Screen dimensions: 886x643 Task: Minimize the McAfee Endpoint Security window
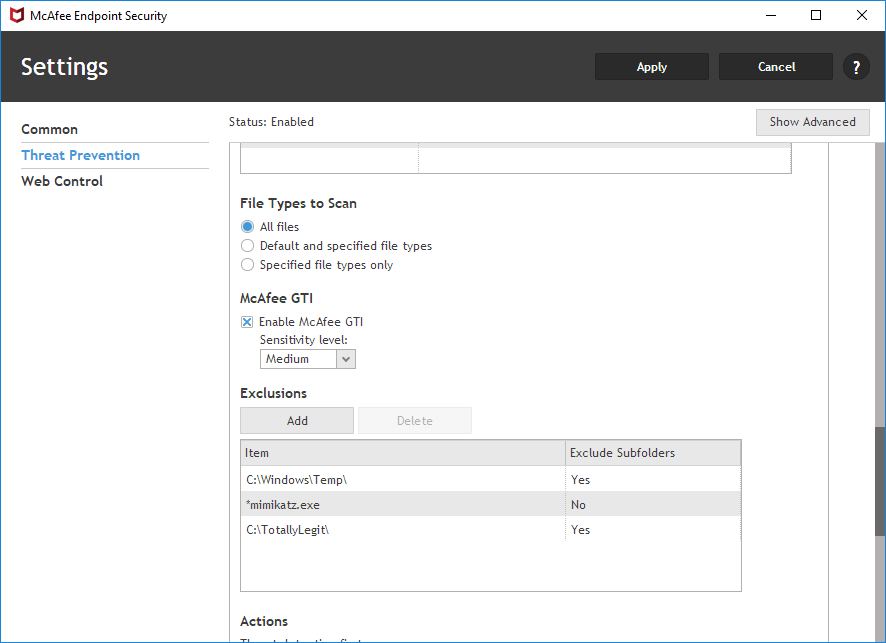771,15
